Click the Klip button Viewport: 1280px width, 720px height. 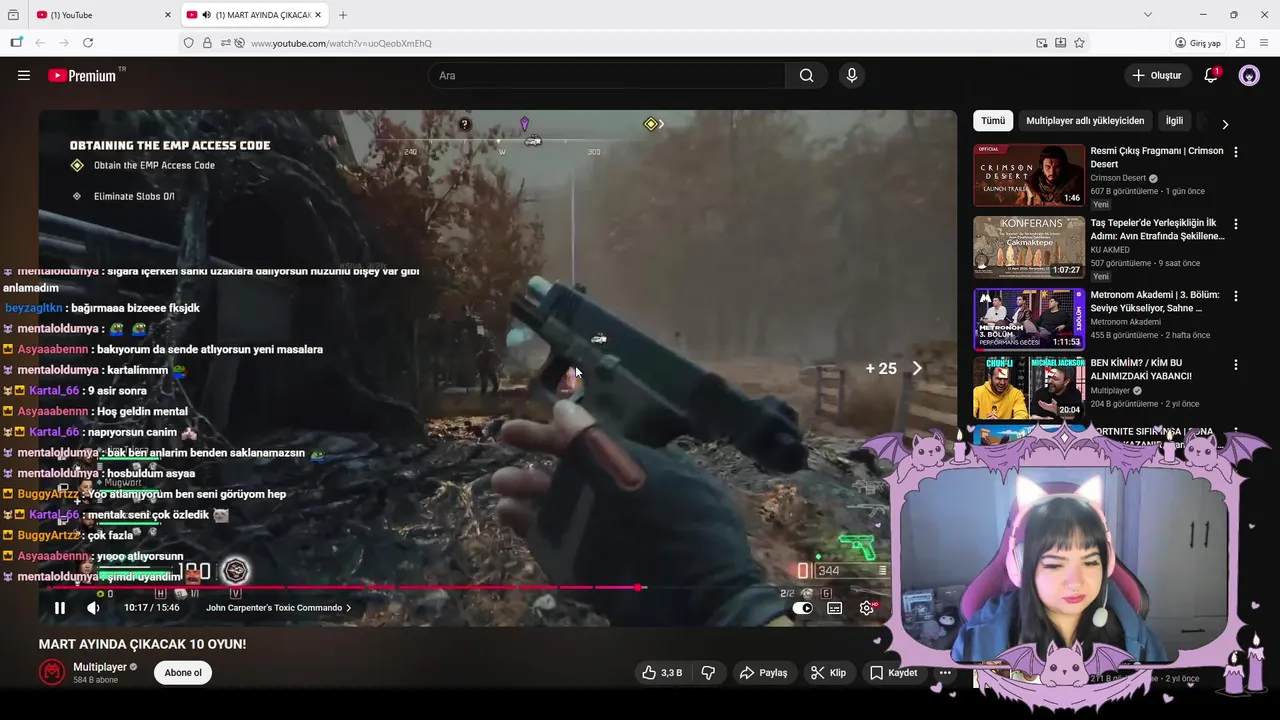[x=828, y=673]
